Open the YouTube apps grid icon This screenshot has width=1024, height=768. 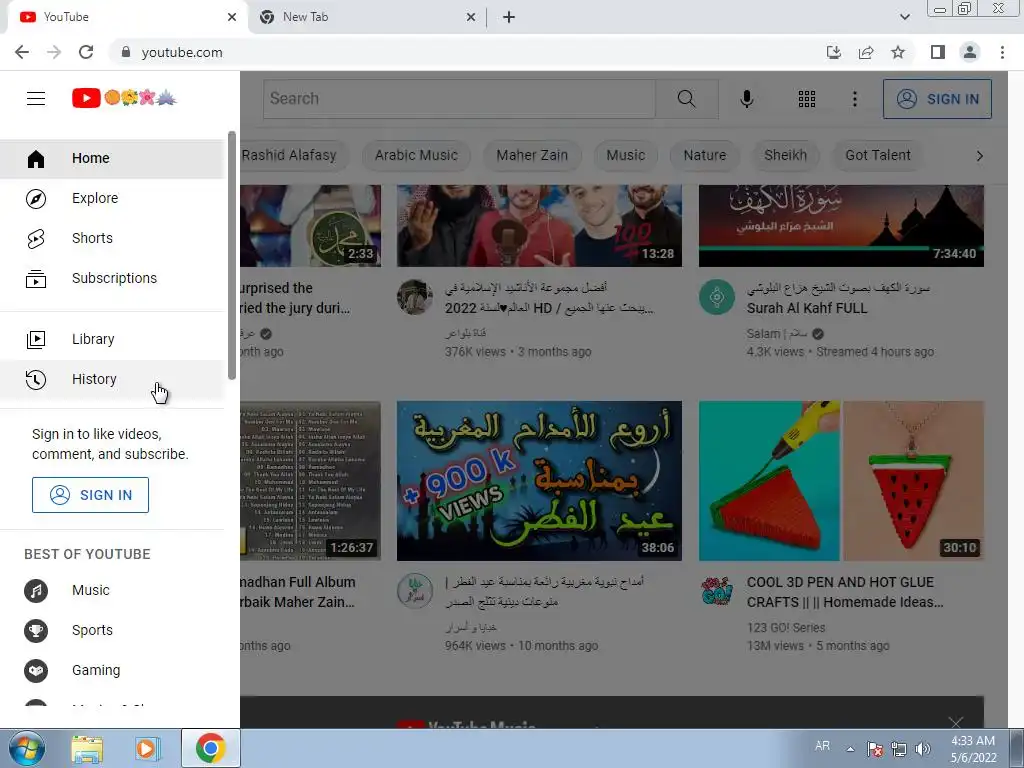pos(807,99)
